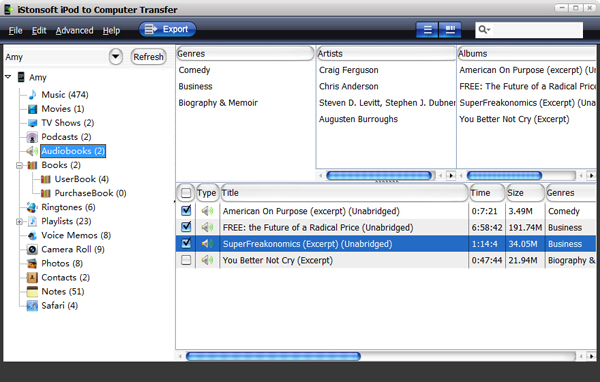This screenshot has height=382, width=600.
Task: Sort by the Time column header
Action: (x=487, y=193)
